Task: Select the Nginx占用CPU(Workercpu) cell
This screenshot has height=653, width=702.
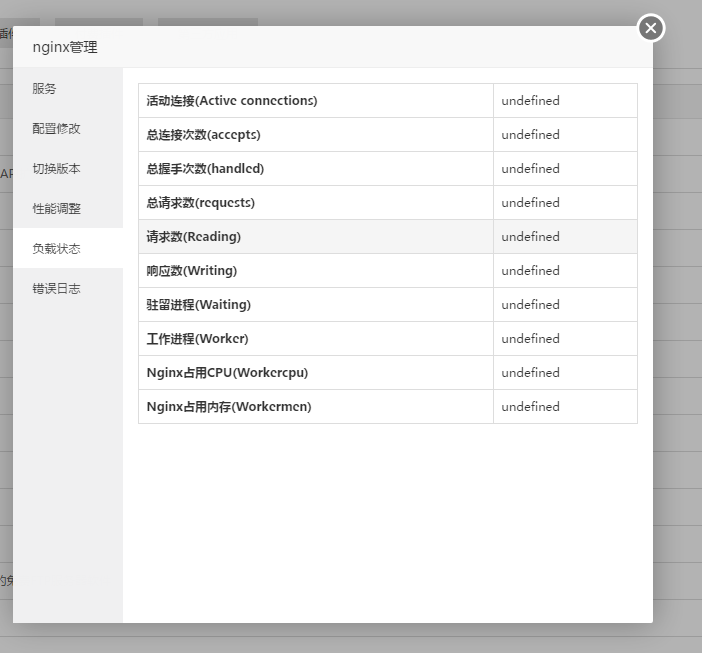Action: point(316,373)
